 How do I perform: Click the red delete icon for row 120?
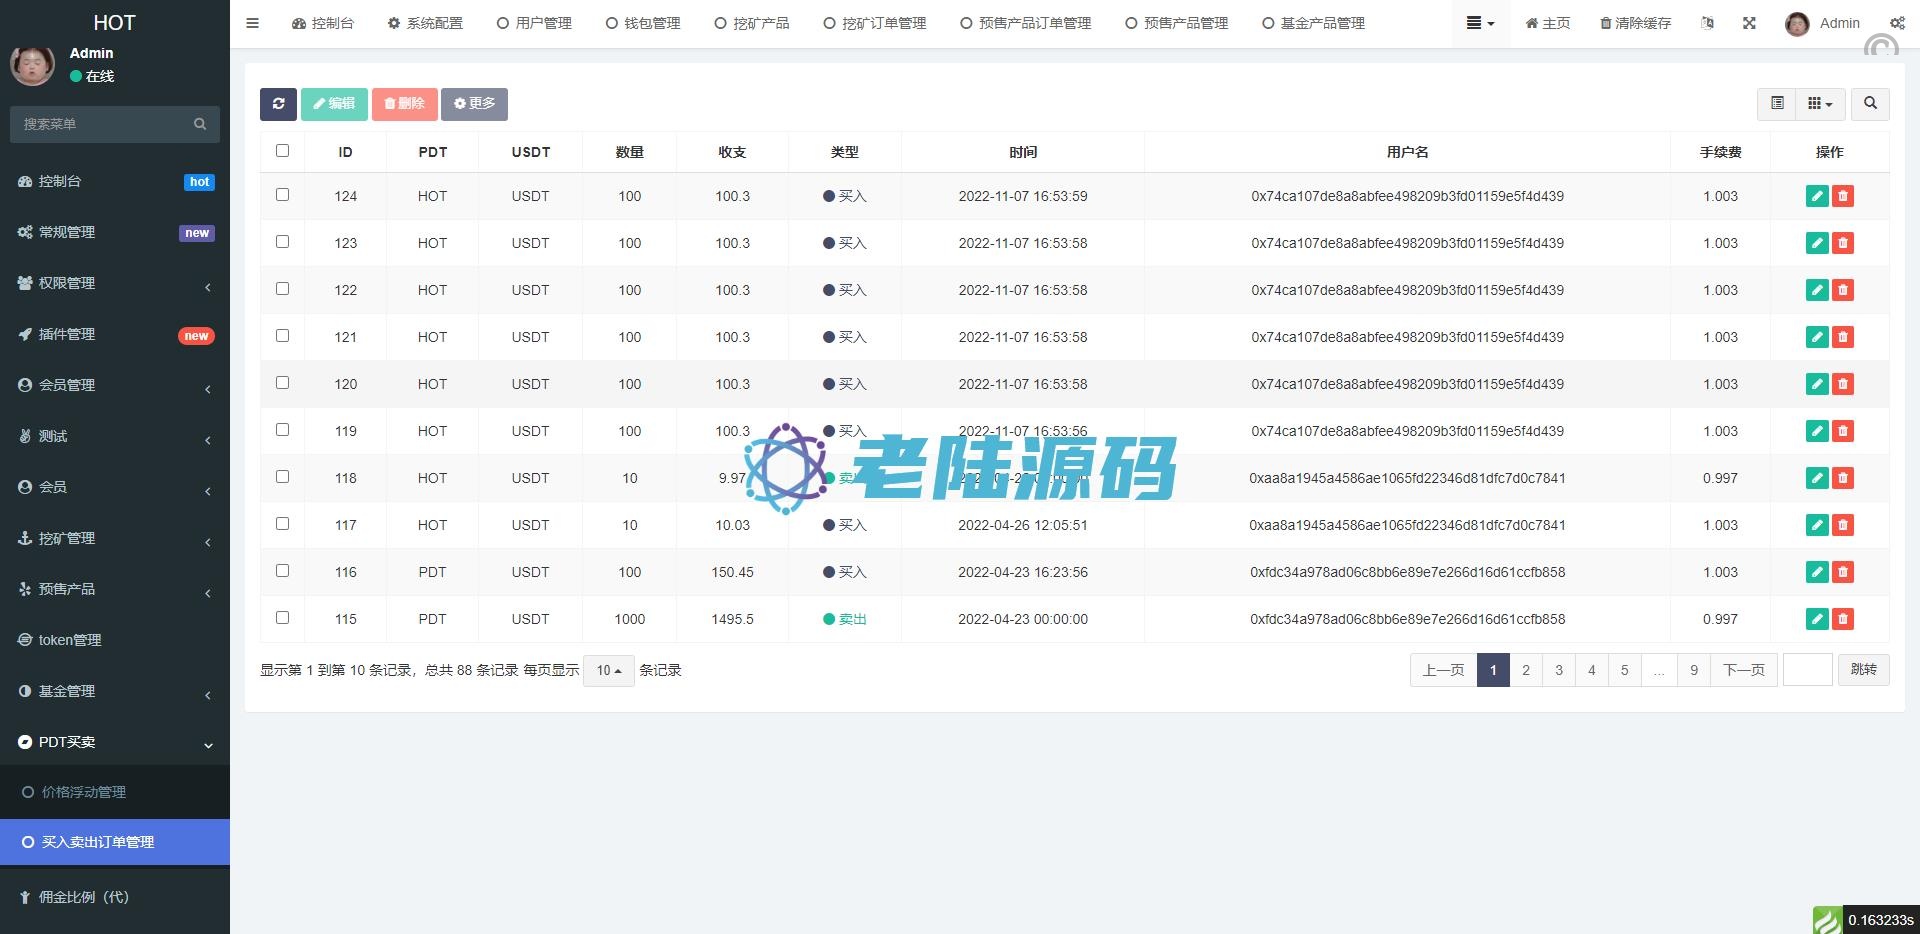[1843, 384]
